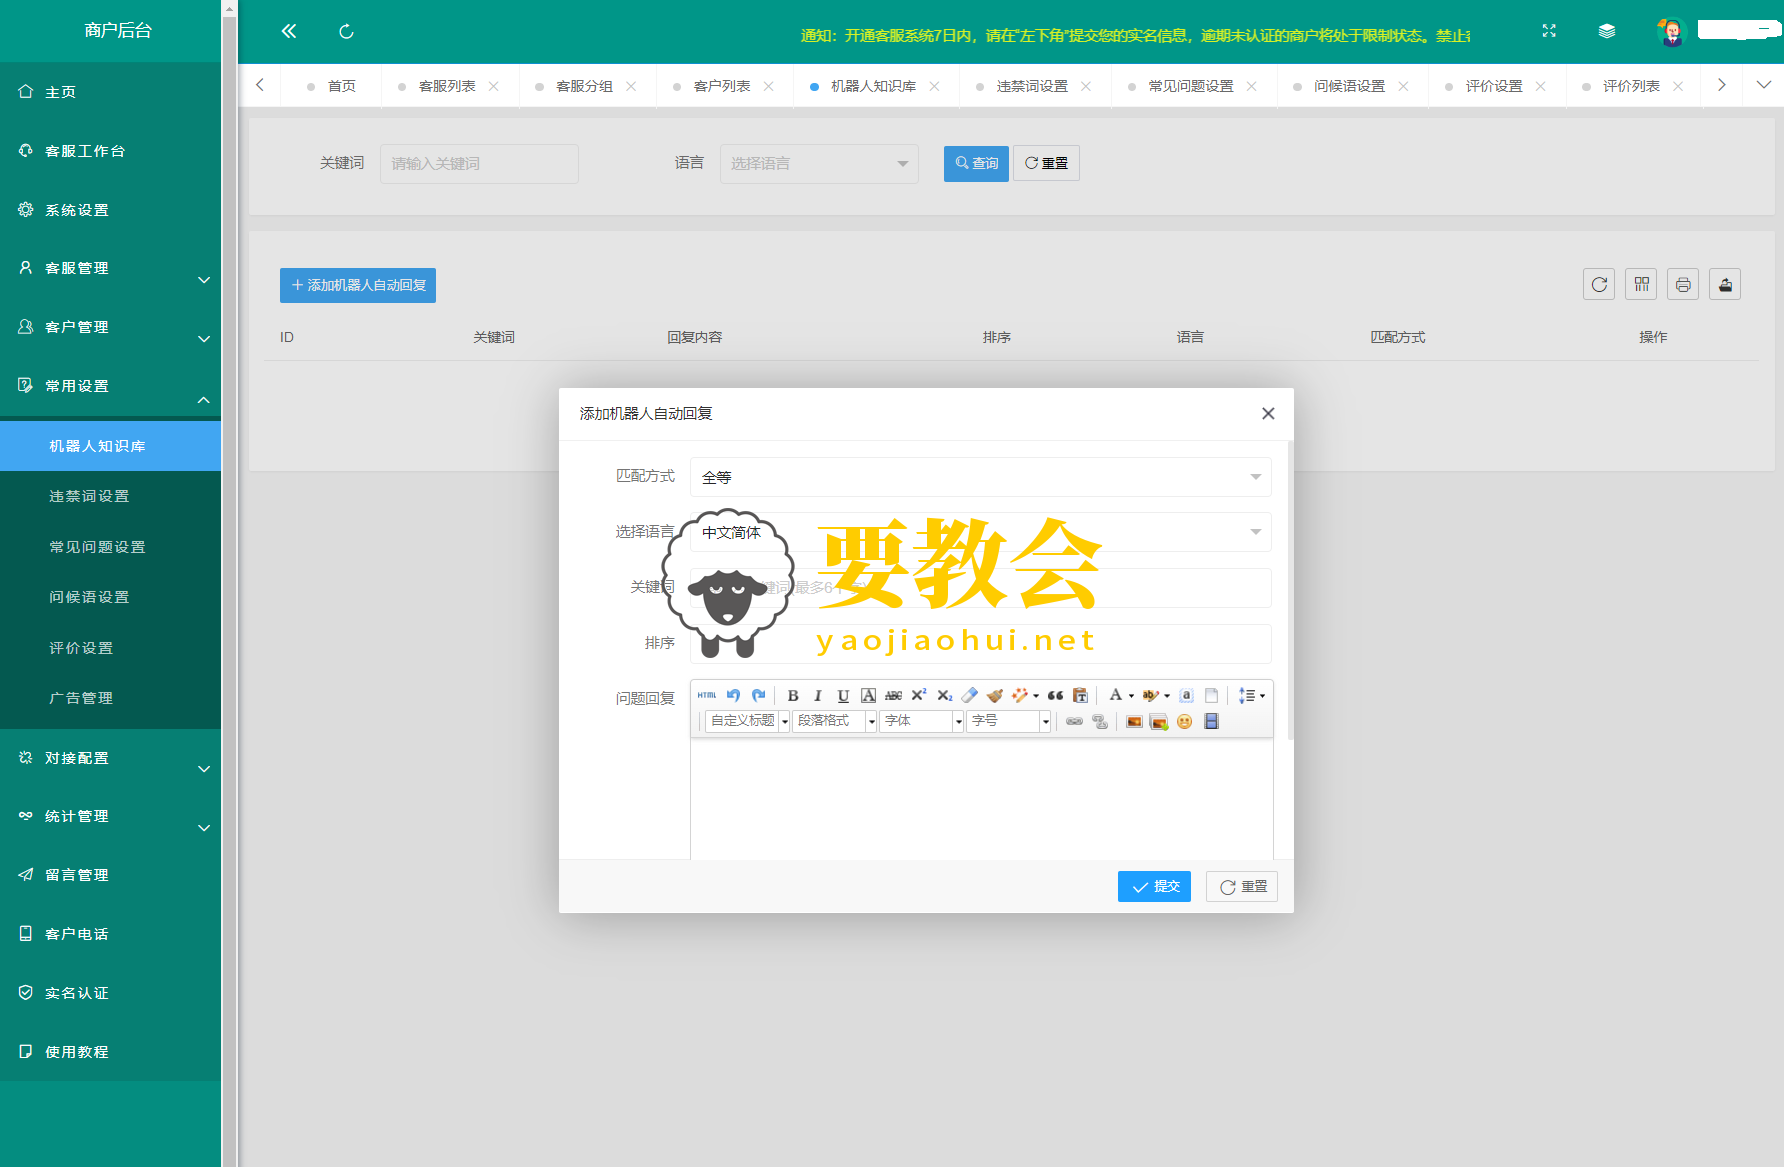Click inside the 问题回复 editor text area

981,798
